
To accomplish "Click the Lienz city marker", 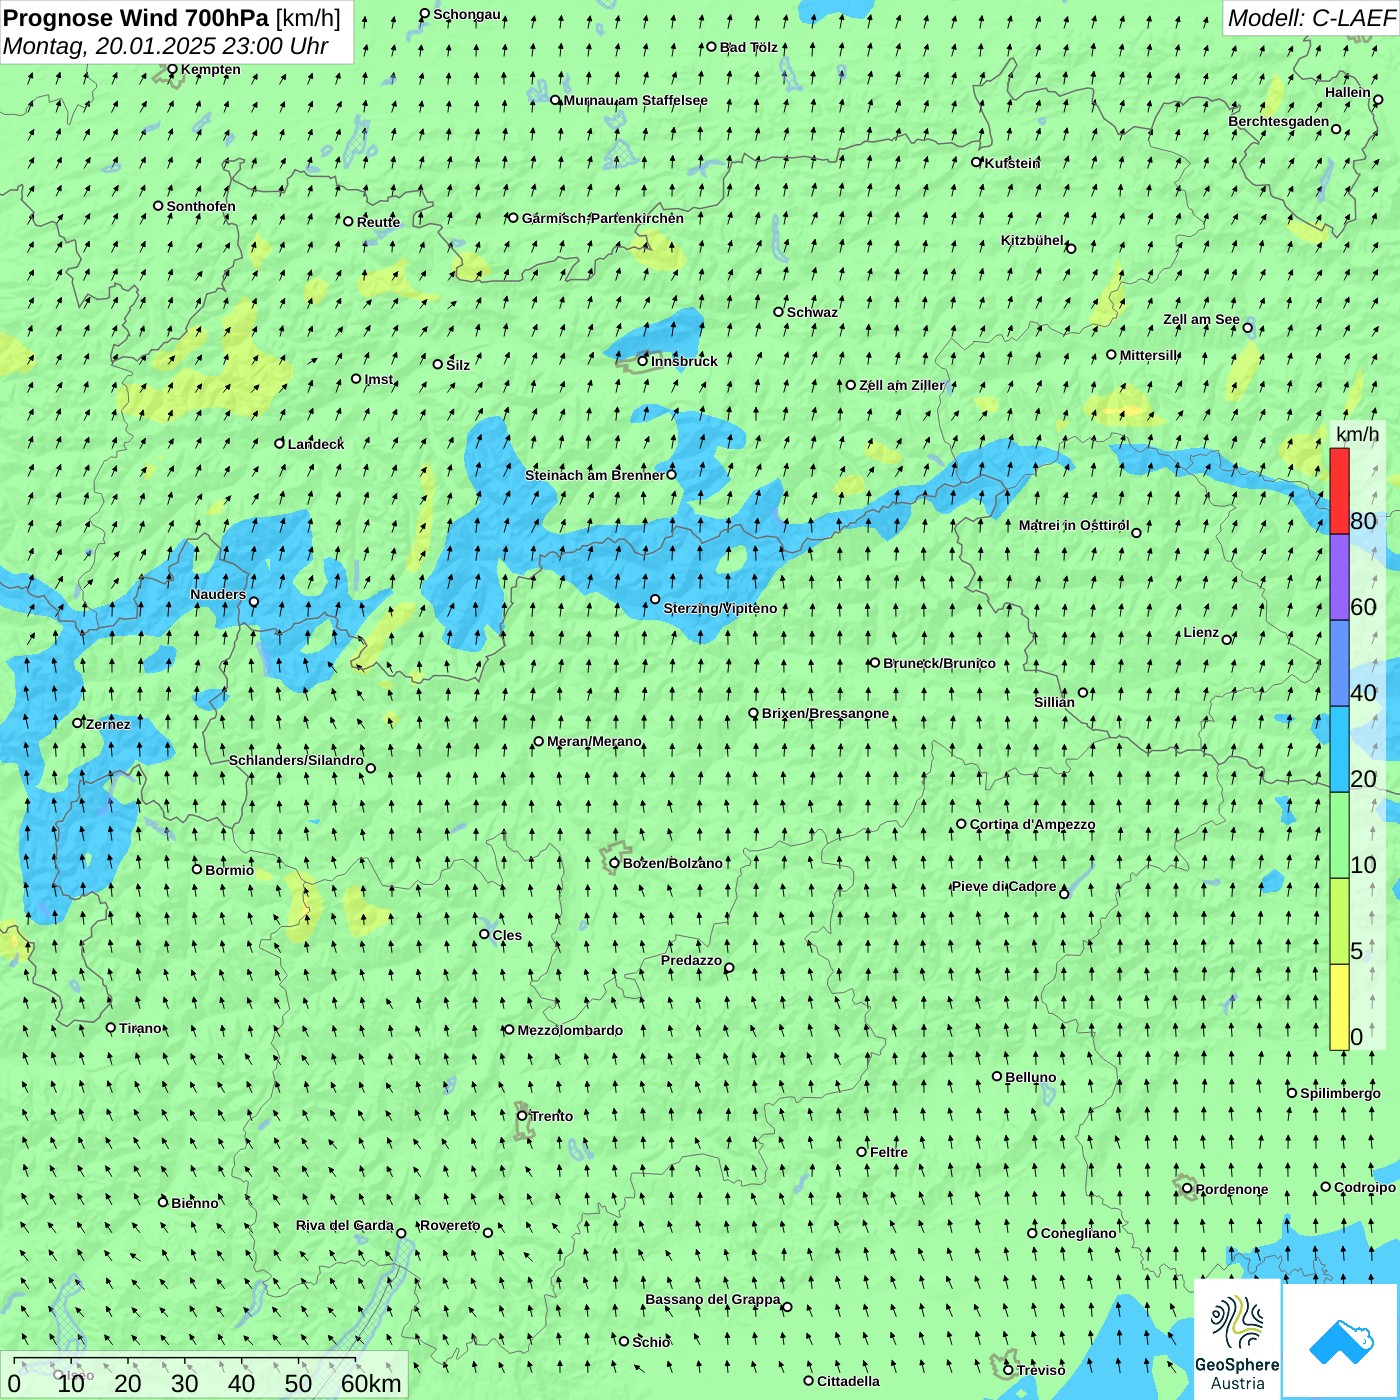I will [1227, 639].
